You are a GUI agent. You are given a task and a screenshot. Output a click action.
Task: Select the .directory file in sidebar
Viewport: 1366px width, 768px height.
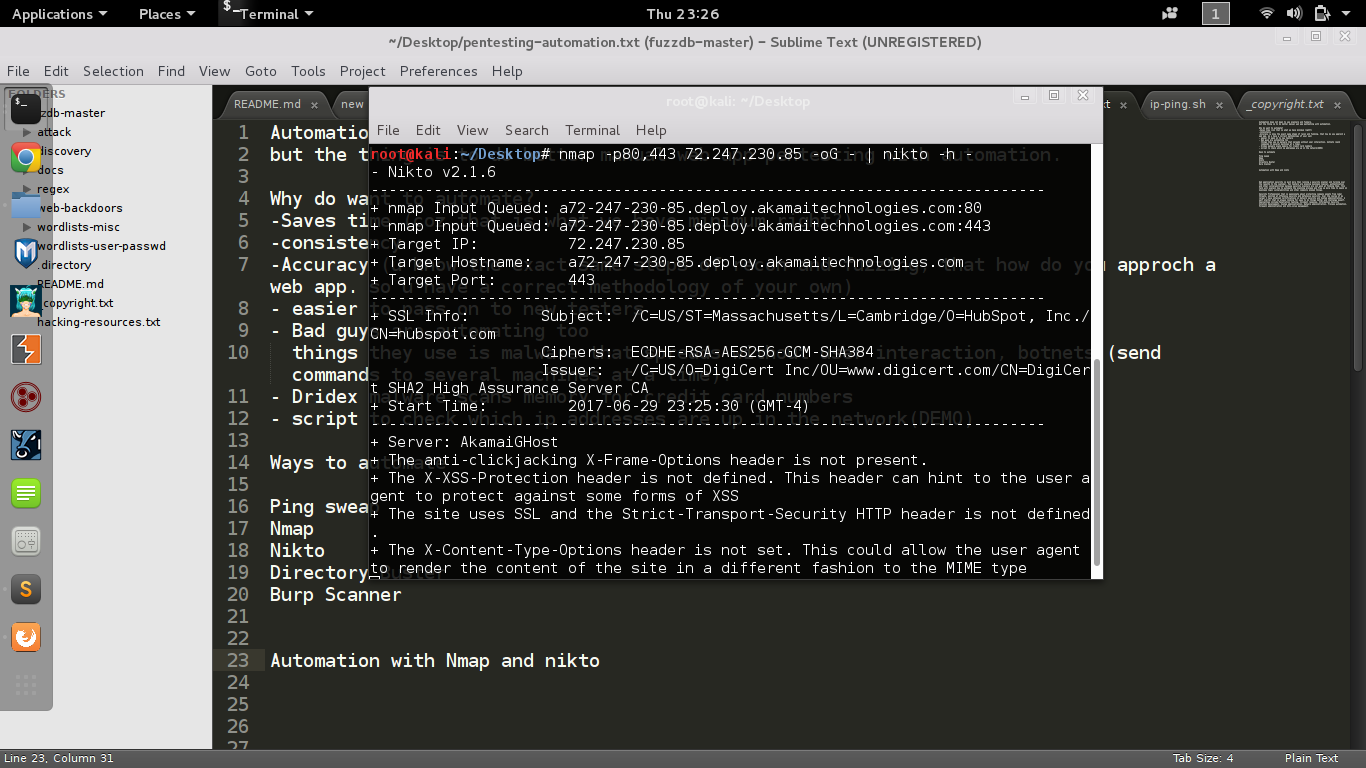coord(64,265)
